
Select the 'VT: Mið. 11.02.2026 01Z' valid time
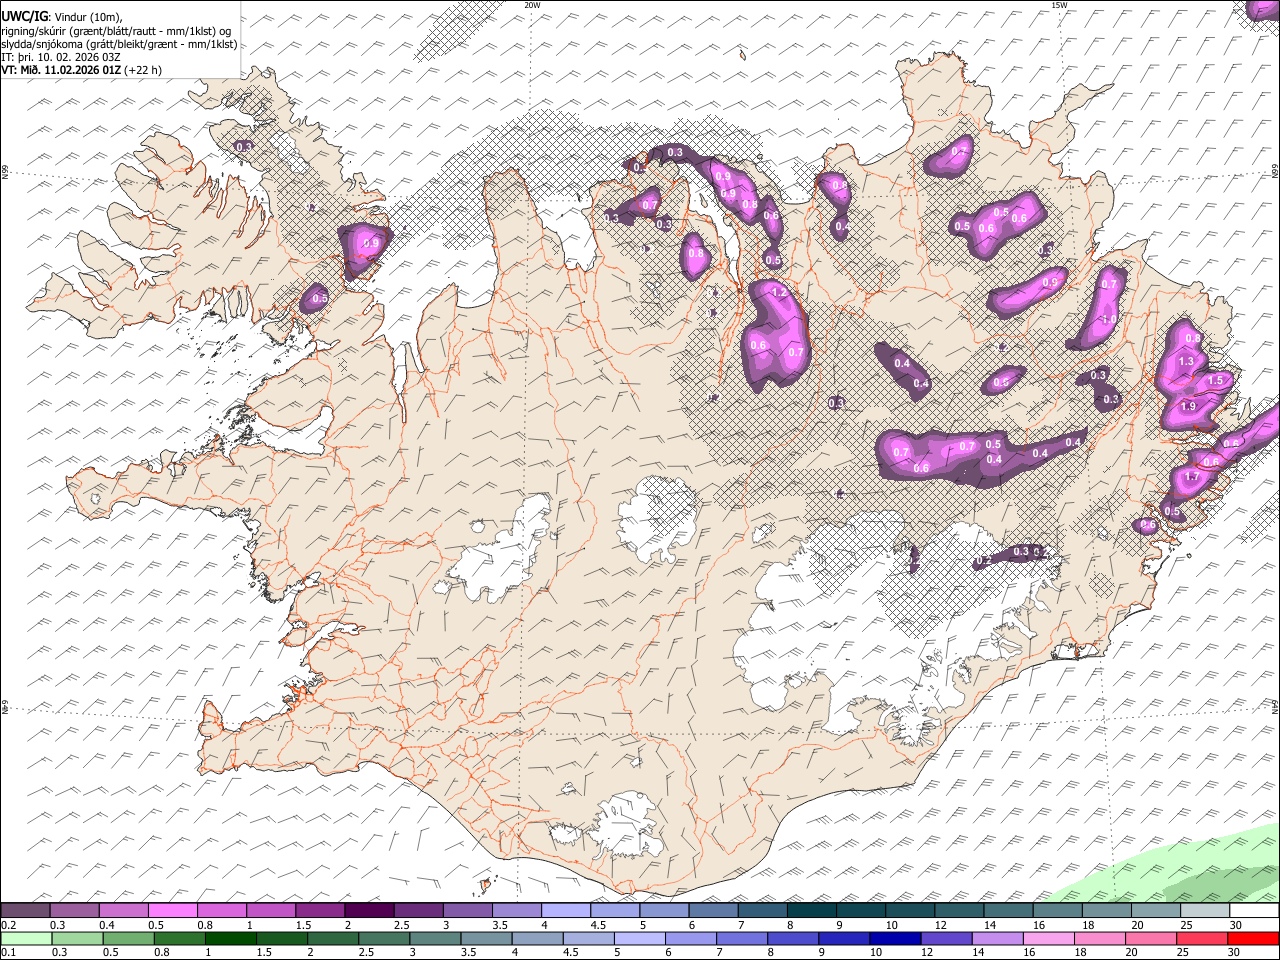[62, 70]
